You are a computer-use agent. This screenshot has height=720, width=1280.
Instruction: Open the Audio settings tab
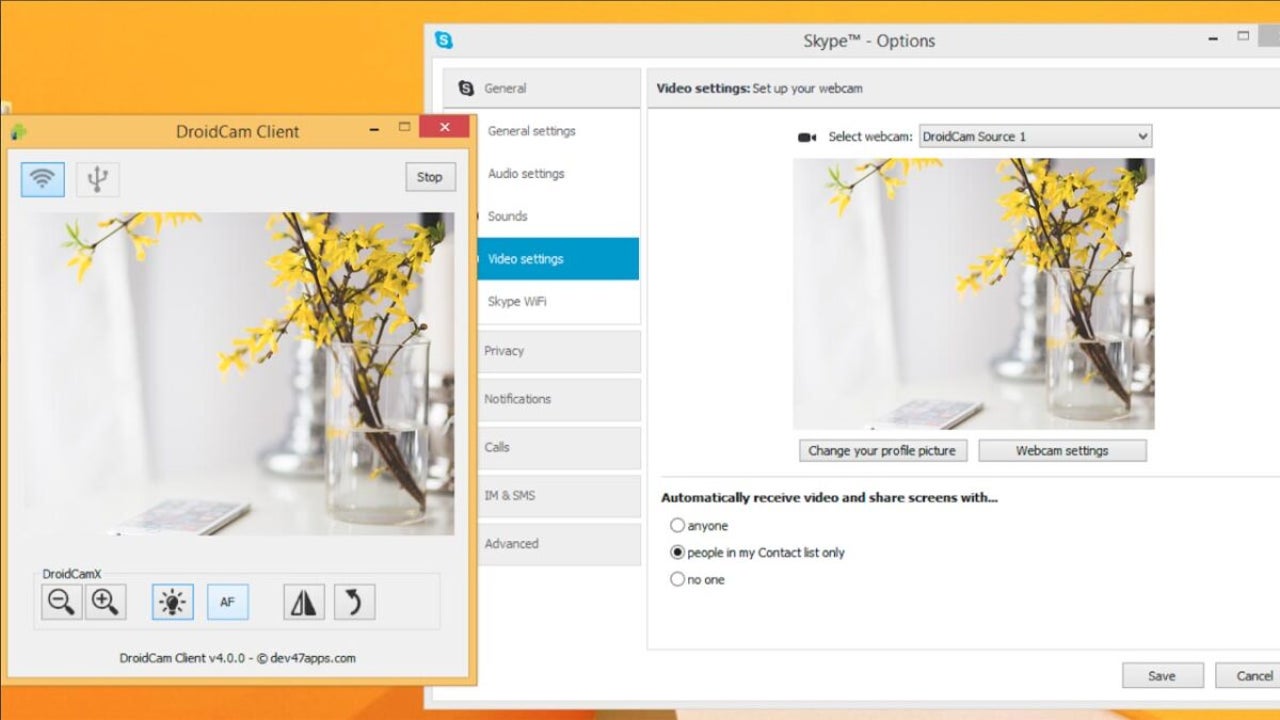click(526, 174)
